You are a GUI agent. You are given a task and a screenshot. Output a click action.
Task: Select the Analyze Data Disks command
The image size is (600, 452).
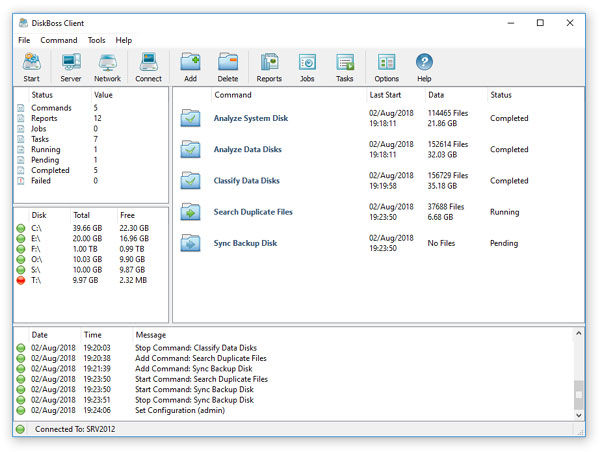click(x=248, y=149)
